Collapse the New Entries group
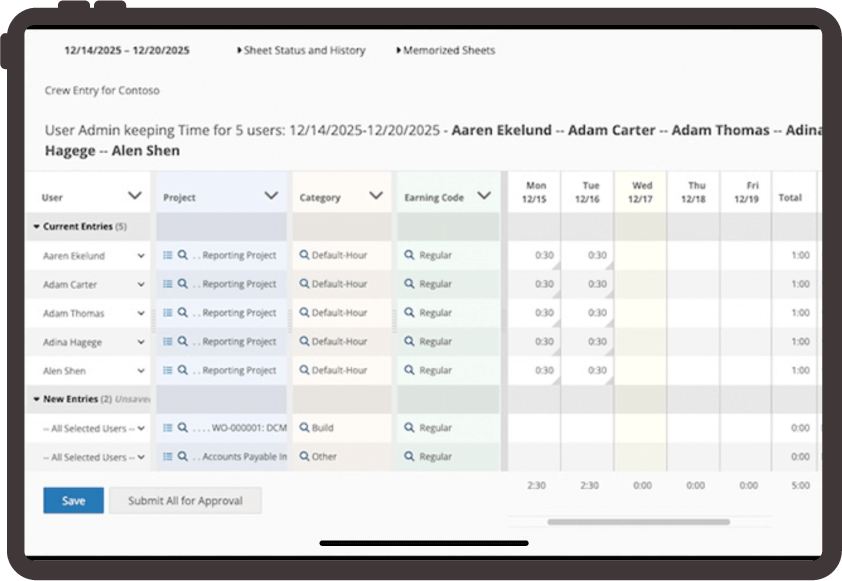 [37, 399]
